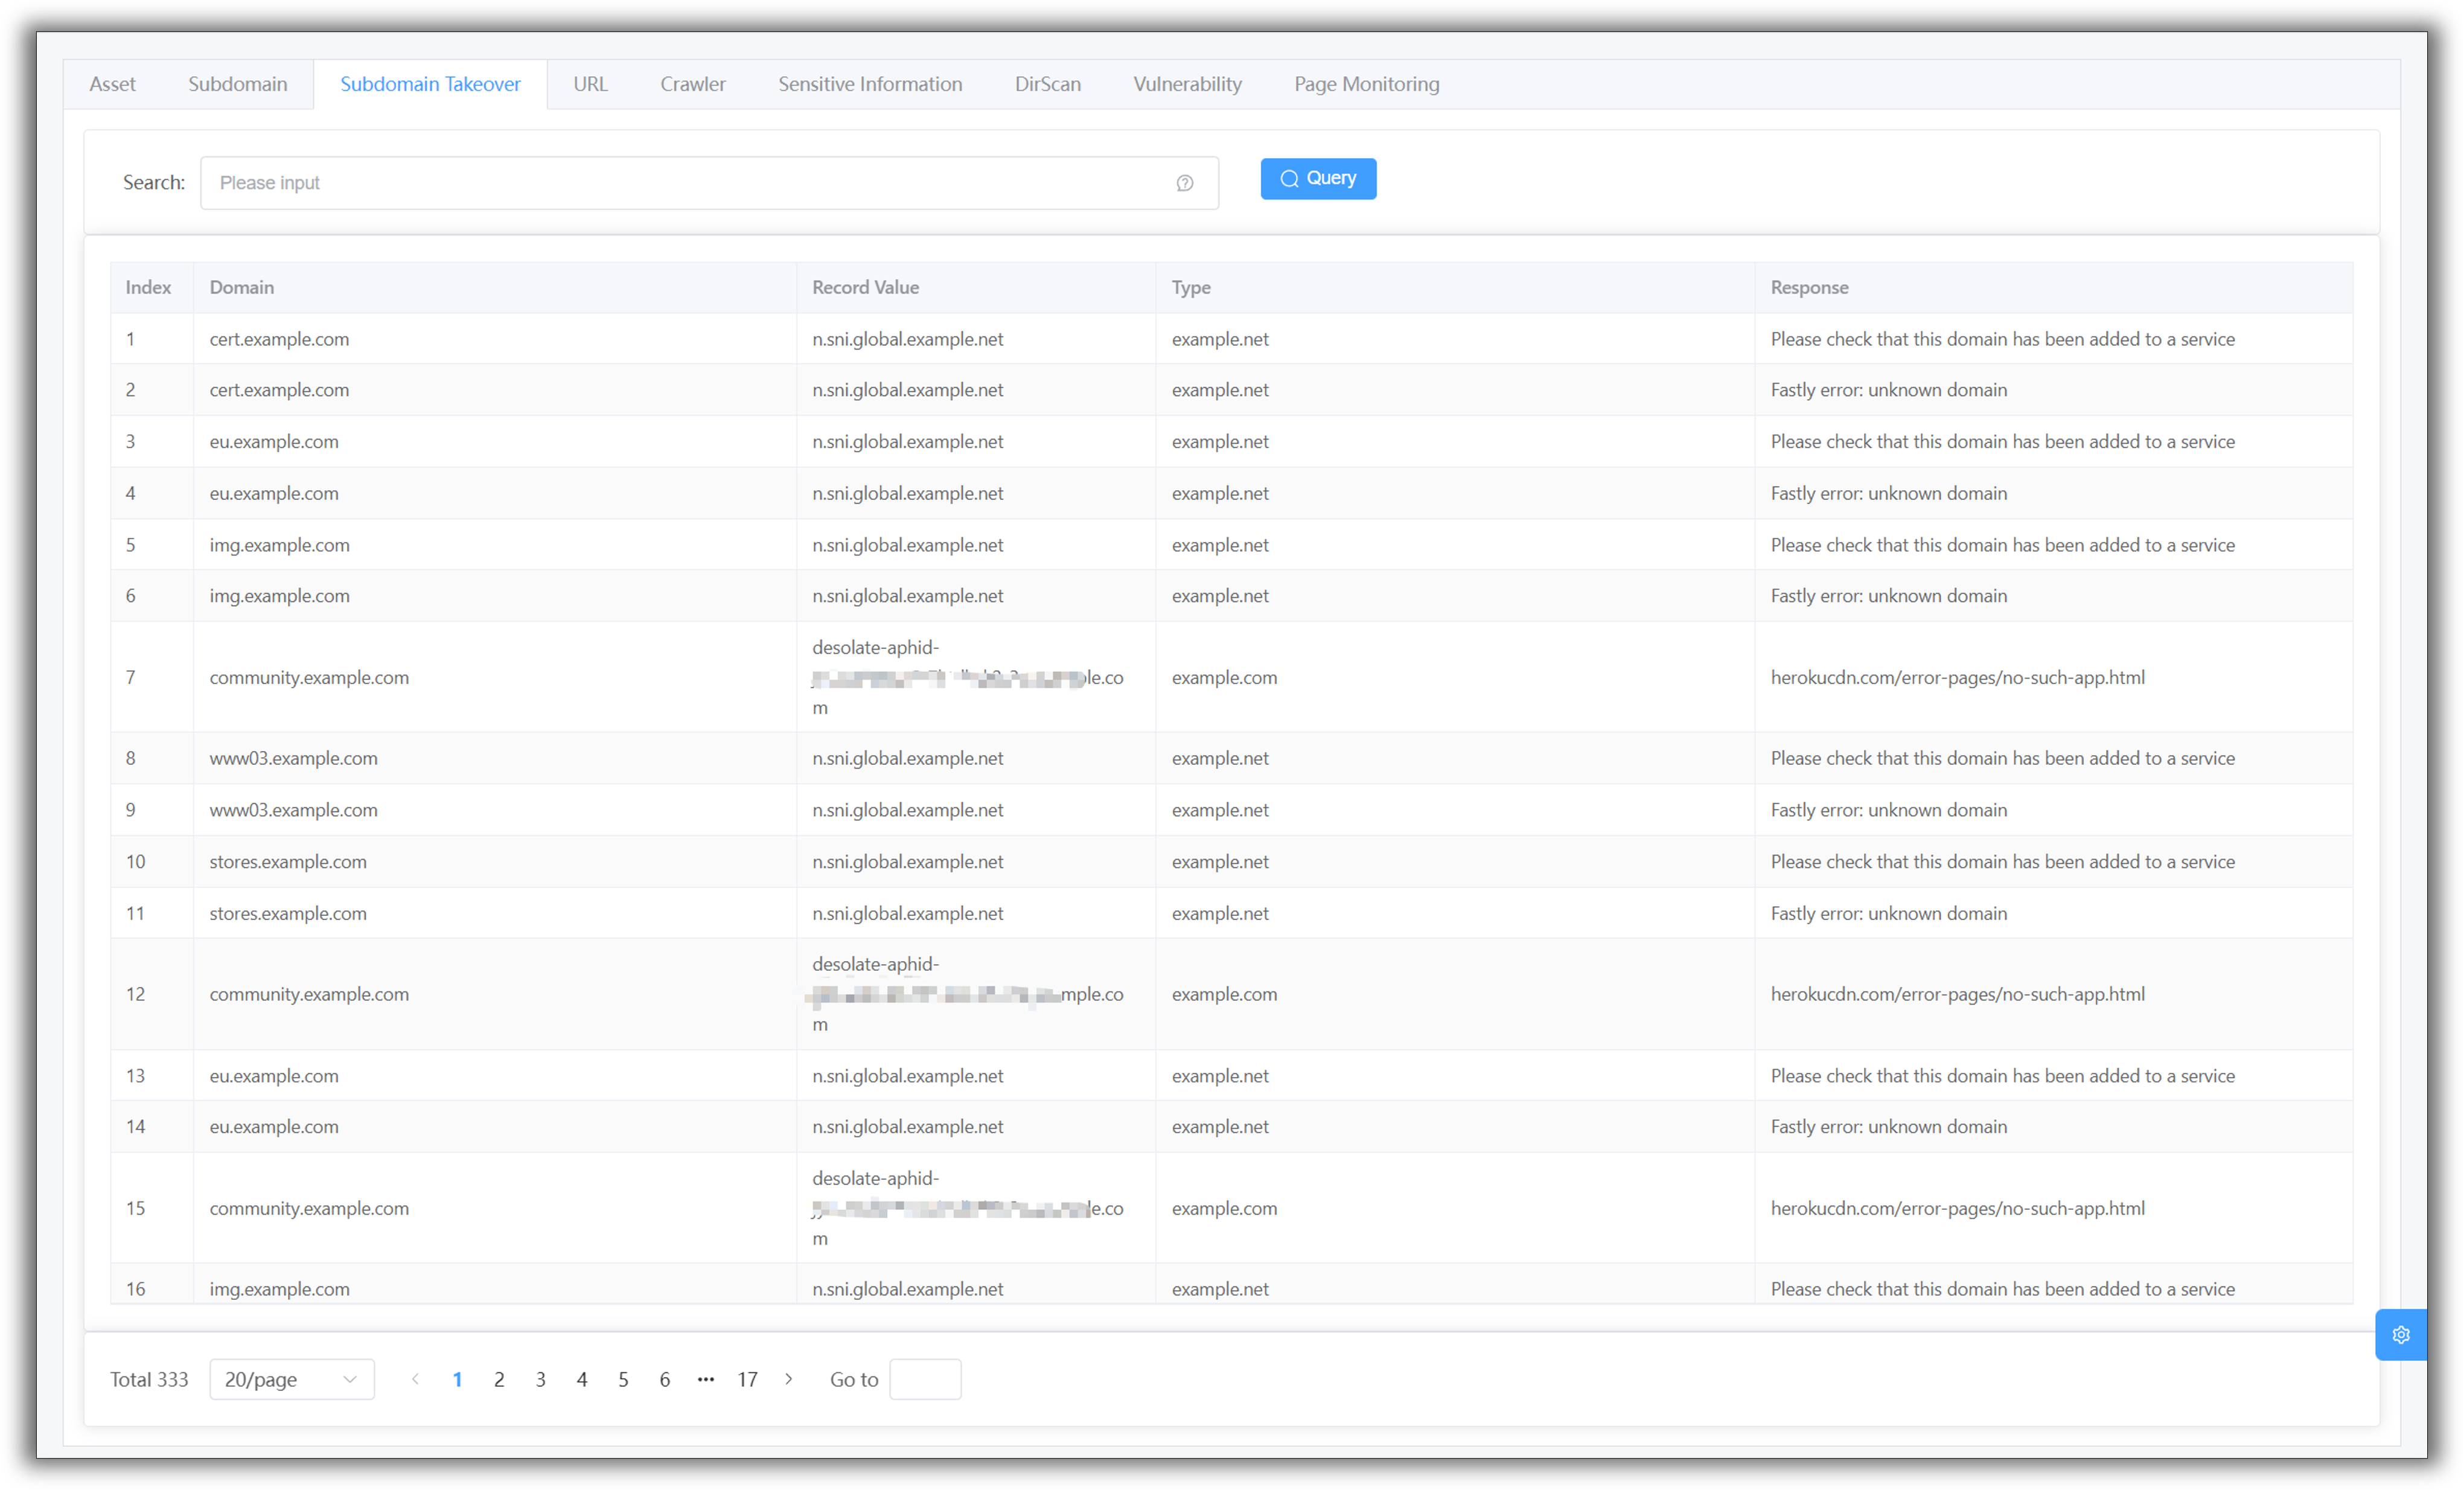Expand the 20/page size dropdown

click(x=291, y=1379)
